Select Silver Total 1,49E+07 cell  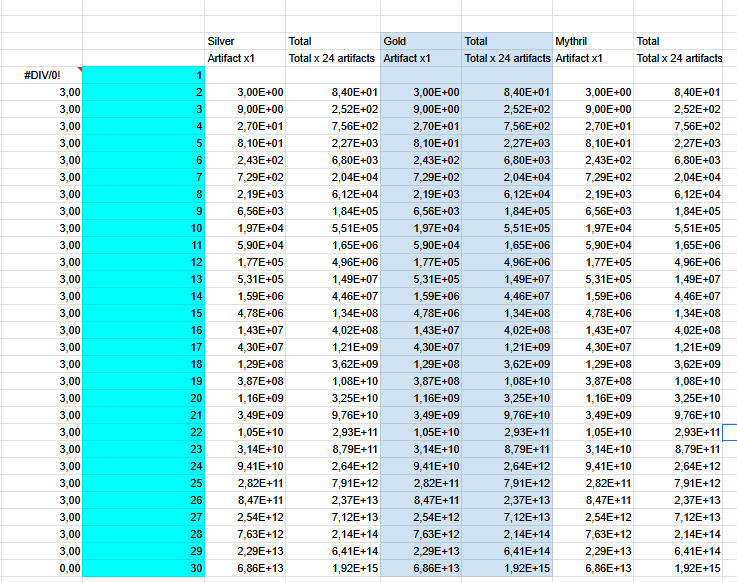click(333, 279)
